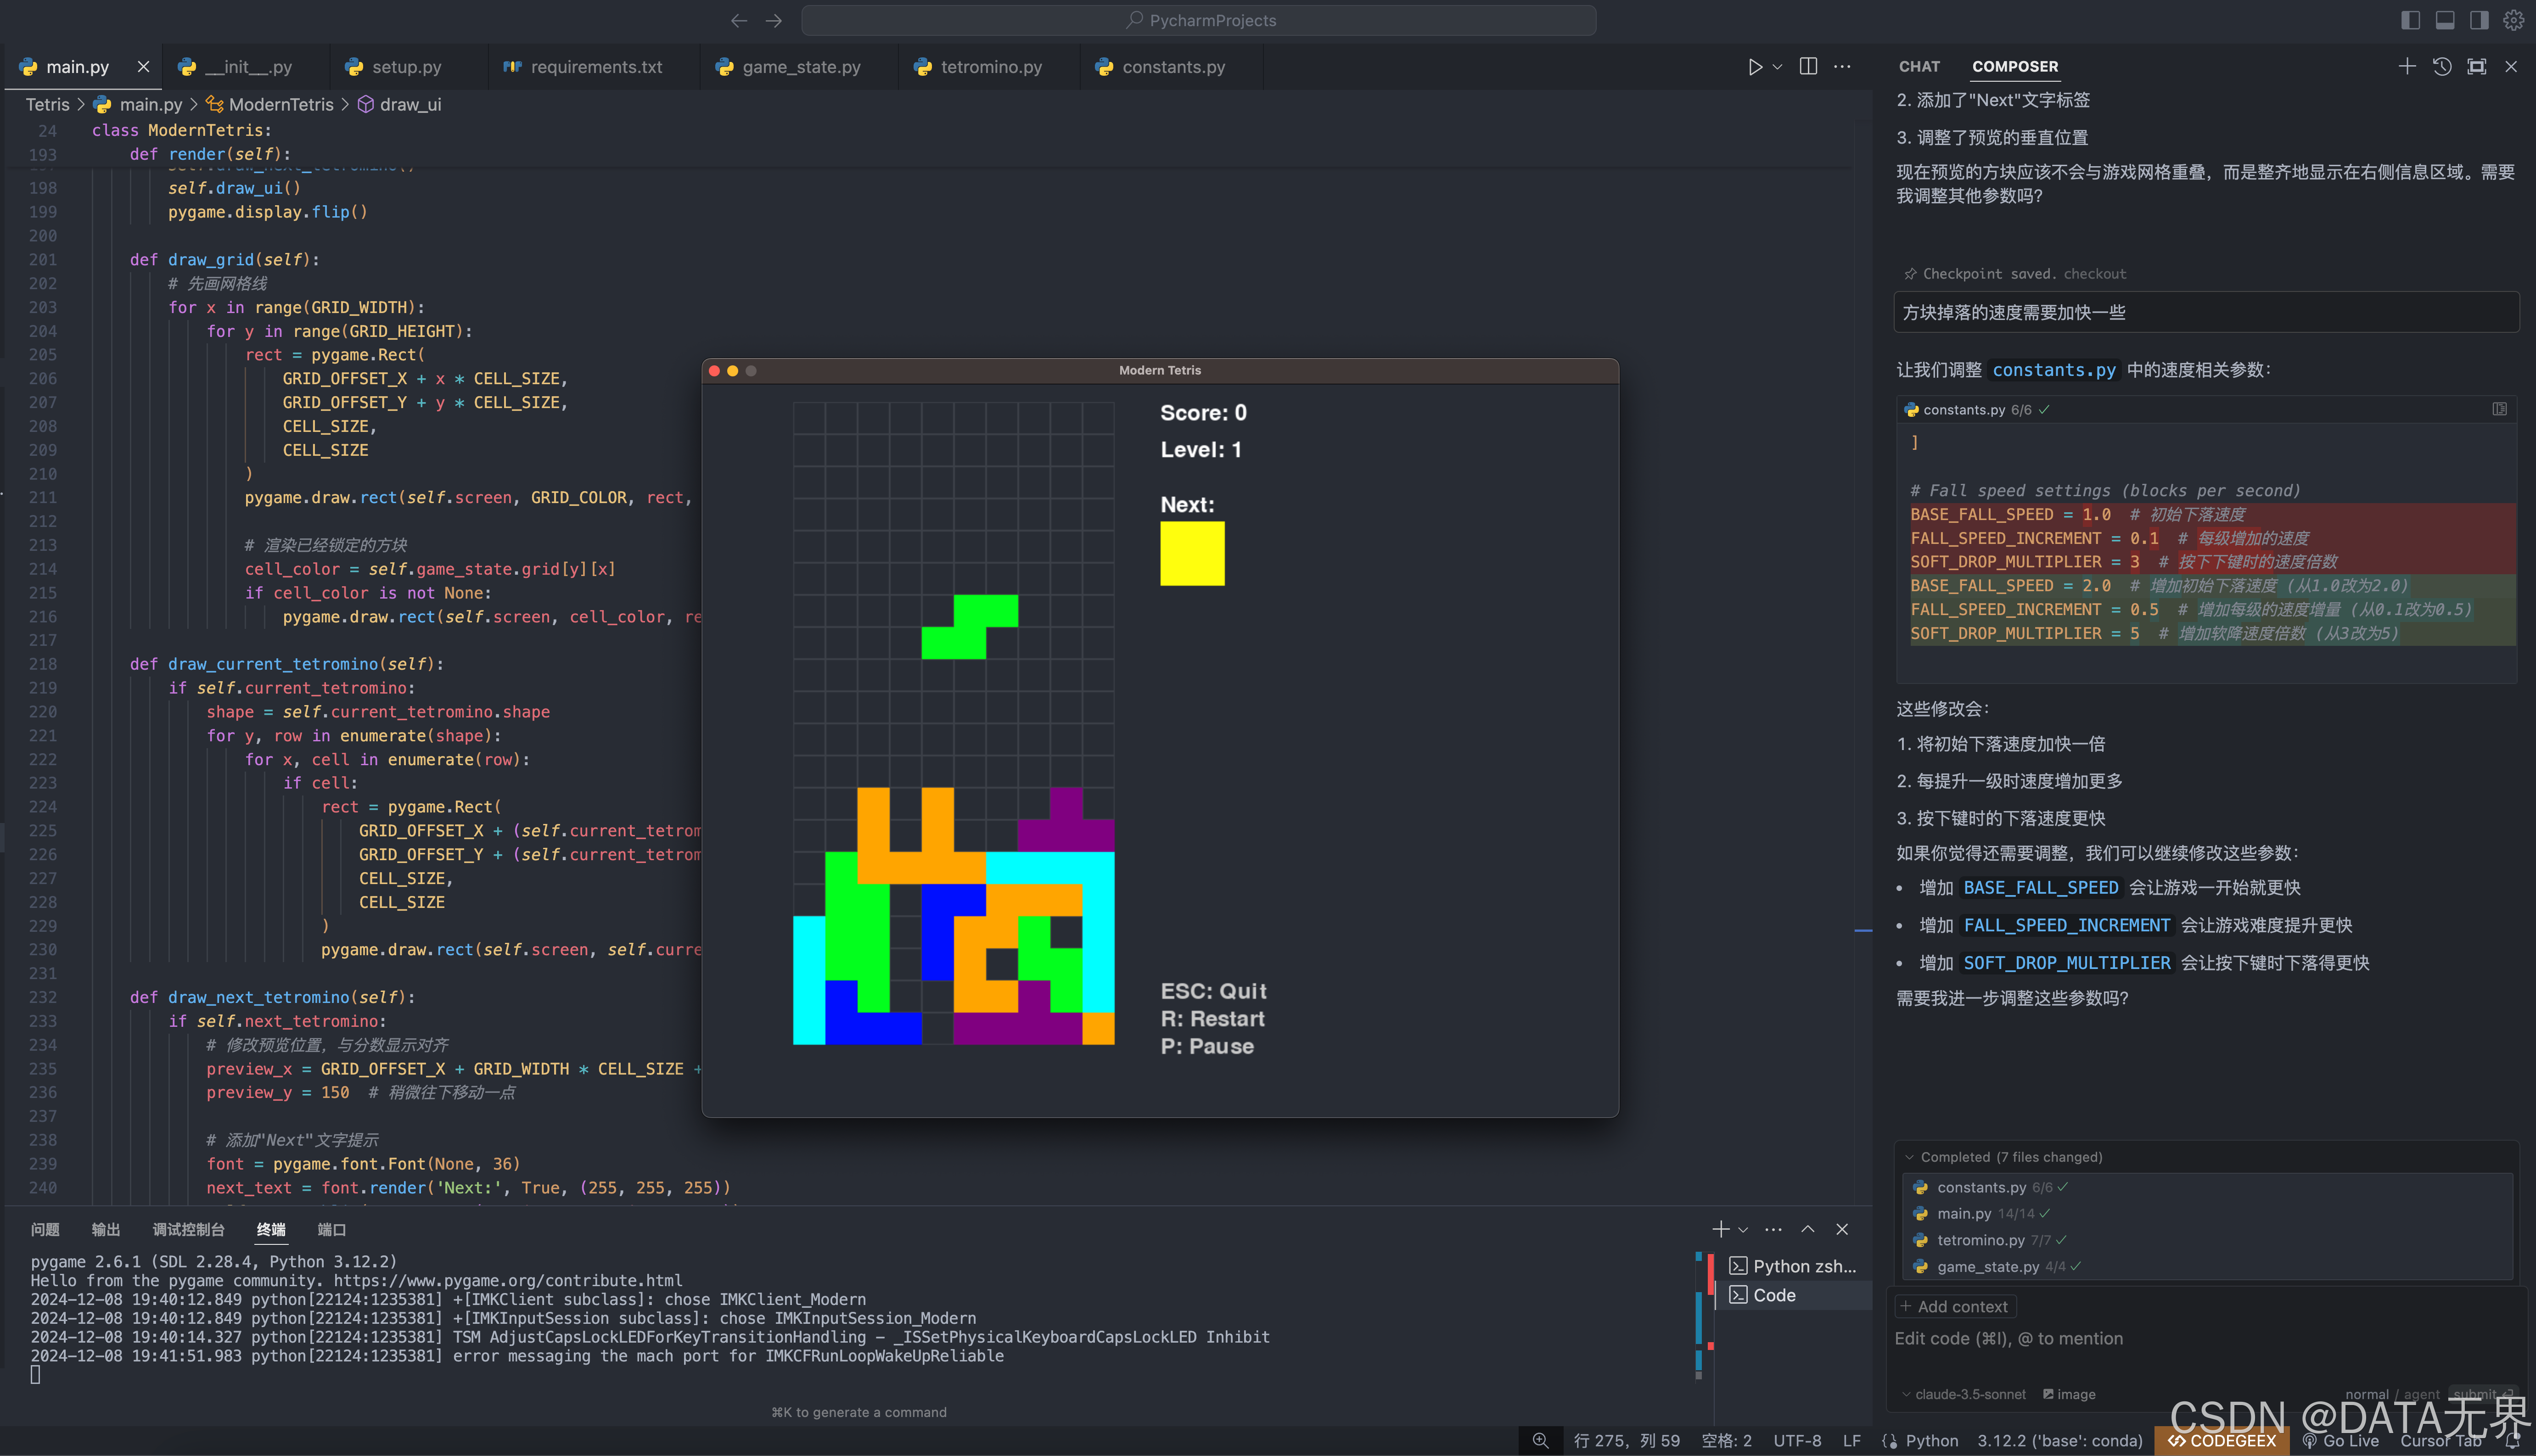Viewport: 2536px width, 1456px height.
Task: Close the composer panel
Action: pyautogui.click(x=2511, y=67)
